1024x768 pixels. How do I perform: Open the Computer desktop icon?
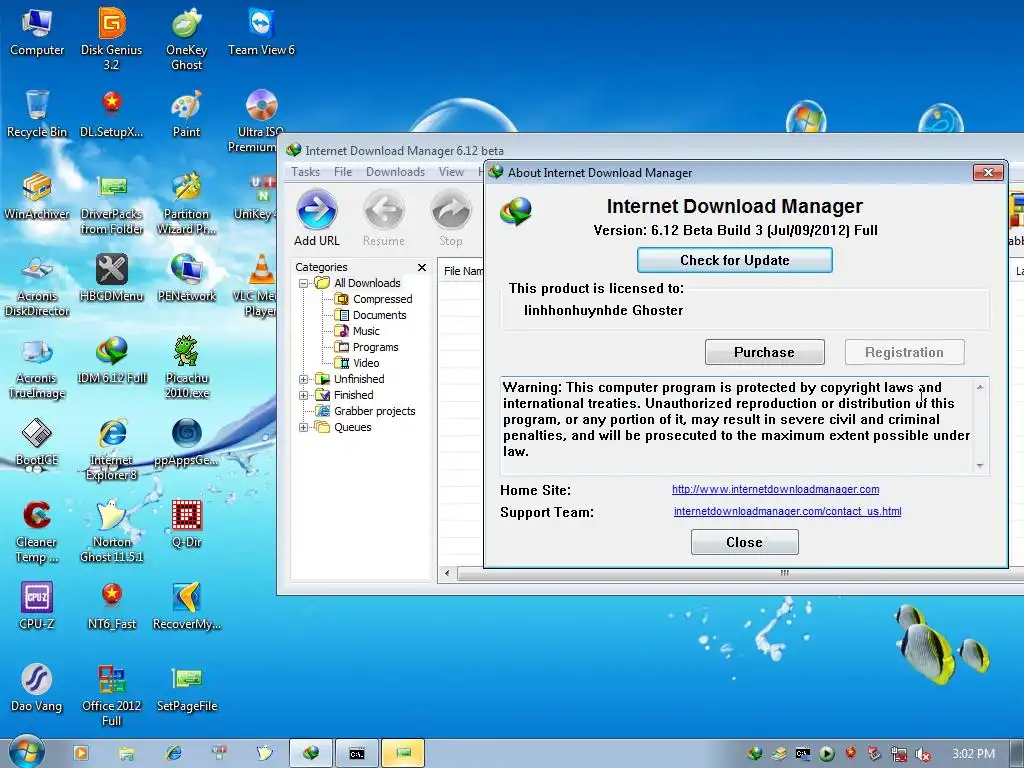click(37, 31)
